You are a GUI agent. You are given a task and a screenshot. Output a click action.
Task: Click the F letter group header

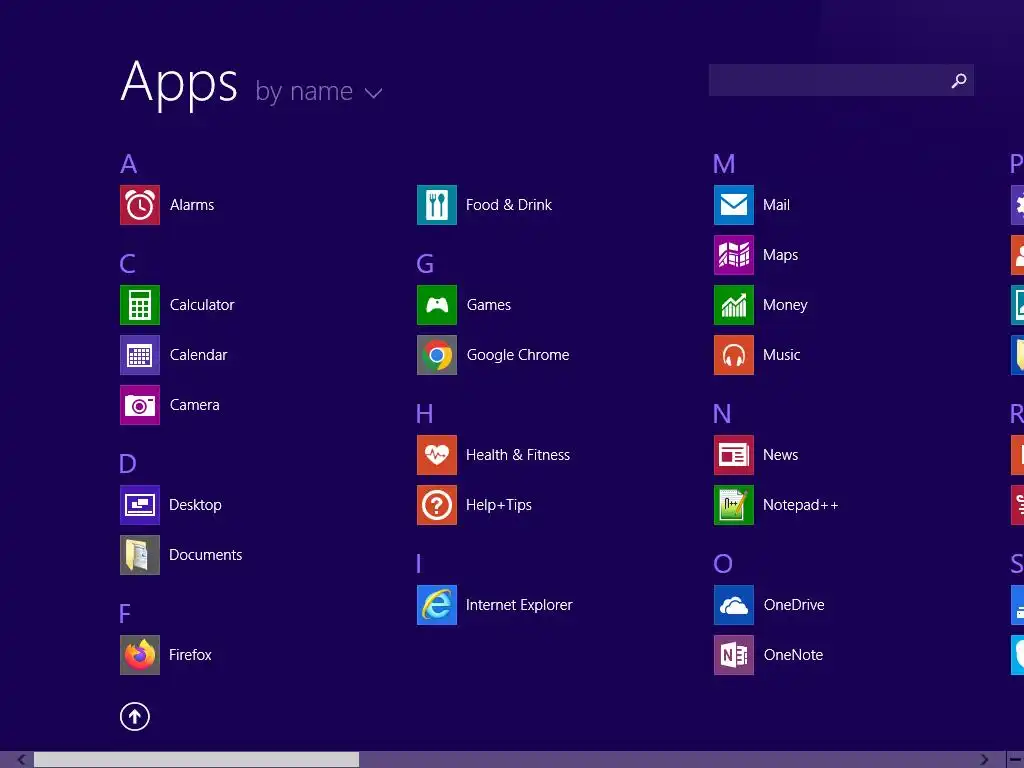point(125,614)
